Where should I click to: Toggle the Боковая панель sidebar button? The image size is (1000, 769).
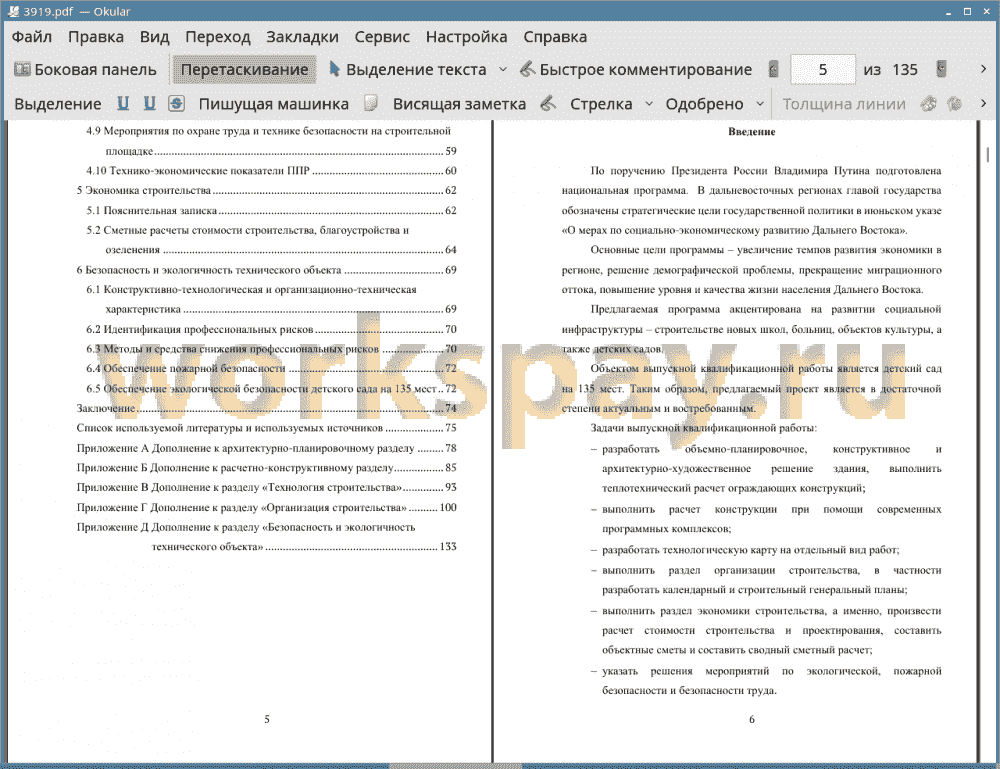[x=85, y=70]
